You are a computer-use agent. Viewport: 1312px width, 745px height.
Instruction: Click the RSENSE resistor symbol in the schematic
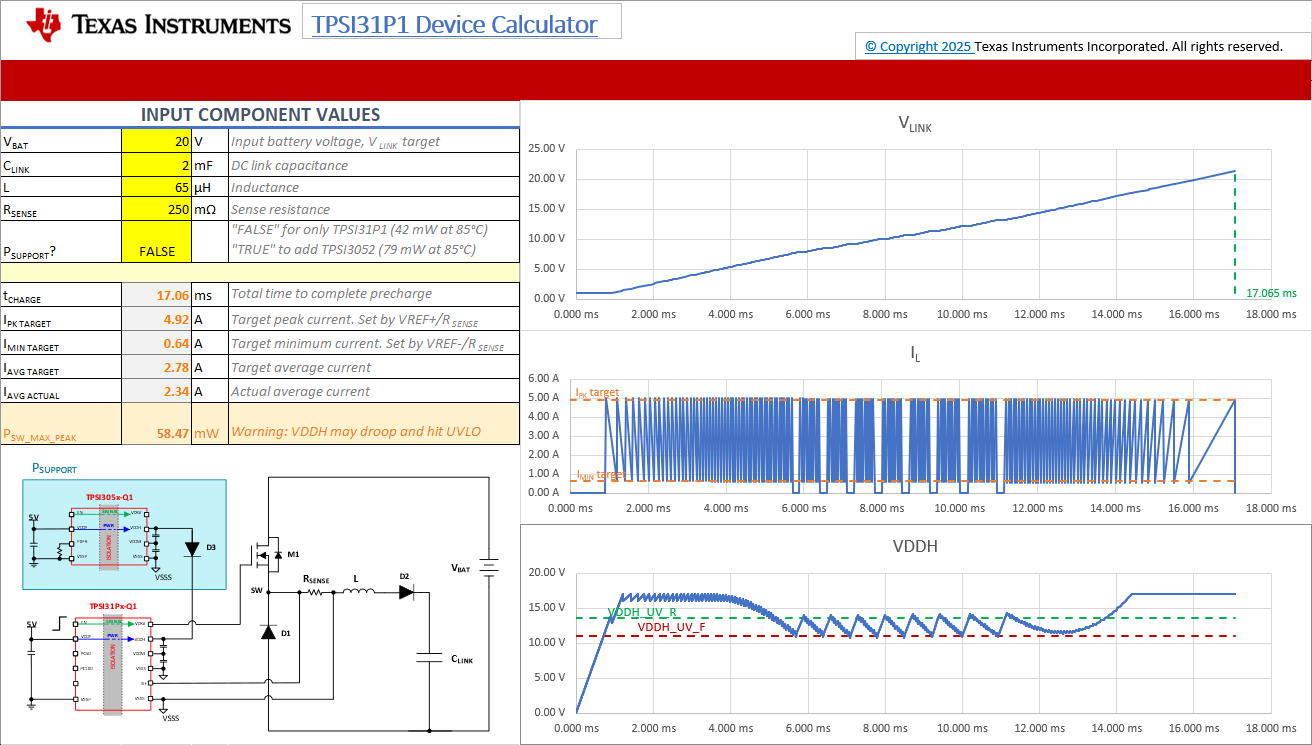click(x=317, y=593)
